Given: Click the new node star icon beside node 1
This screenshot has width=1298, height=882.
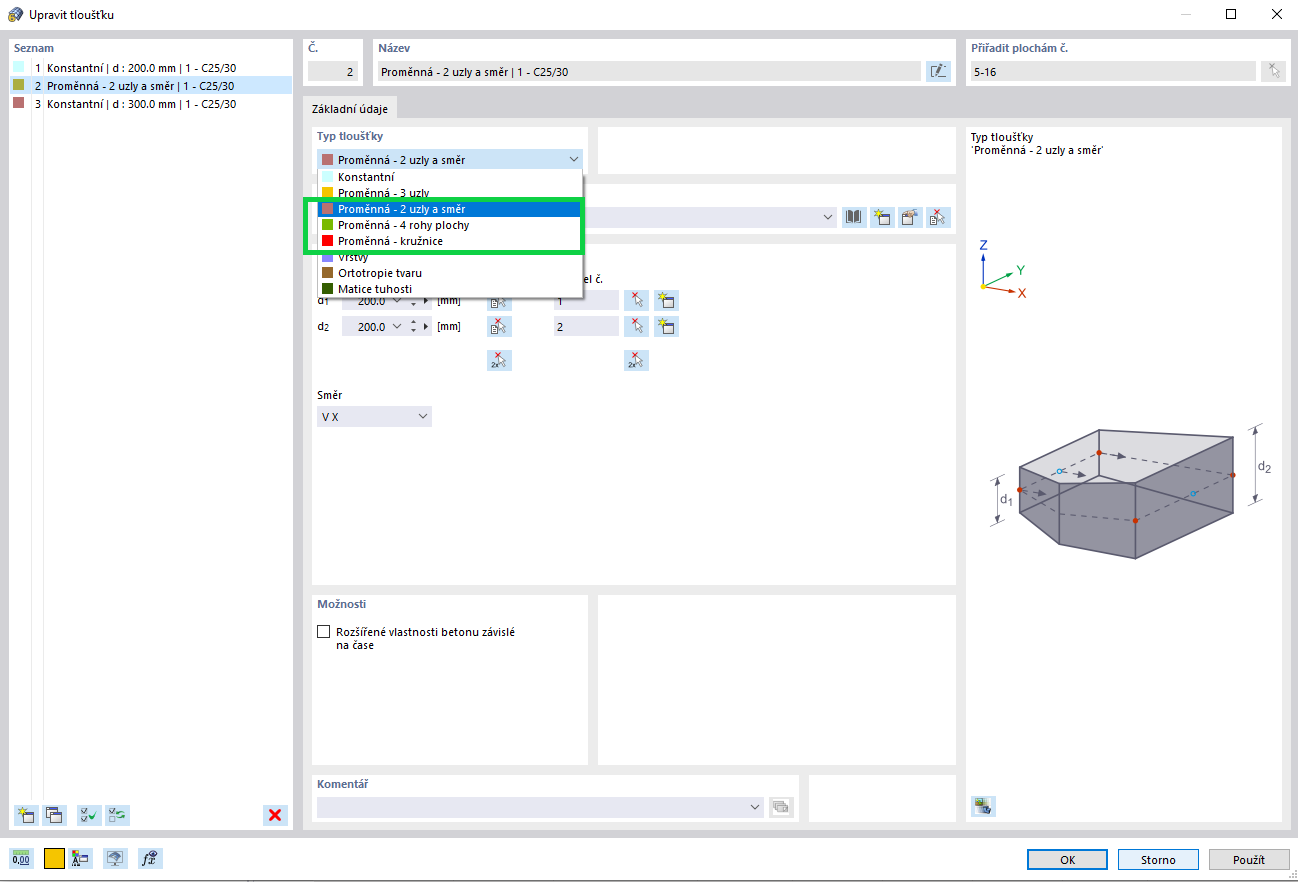Looking at the screenshot, I should (666, 300).
